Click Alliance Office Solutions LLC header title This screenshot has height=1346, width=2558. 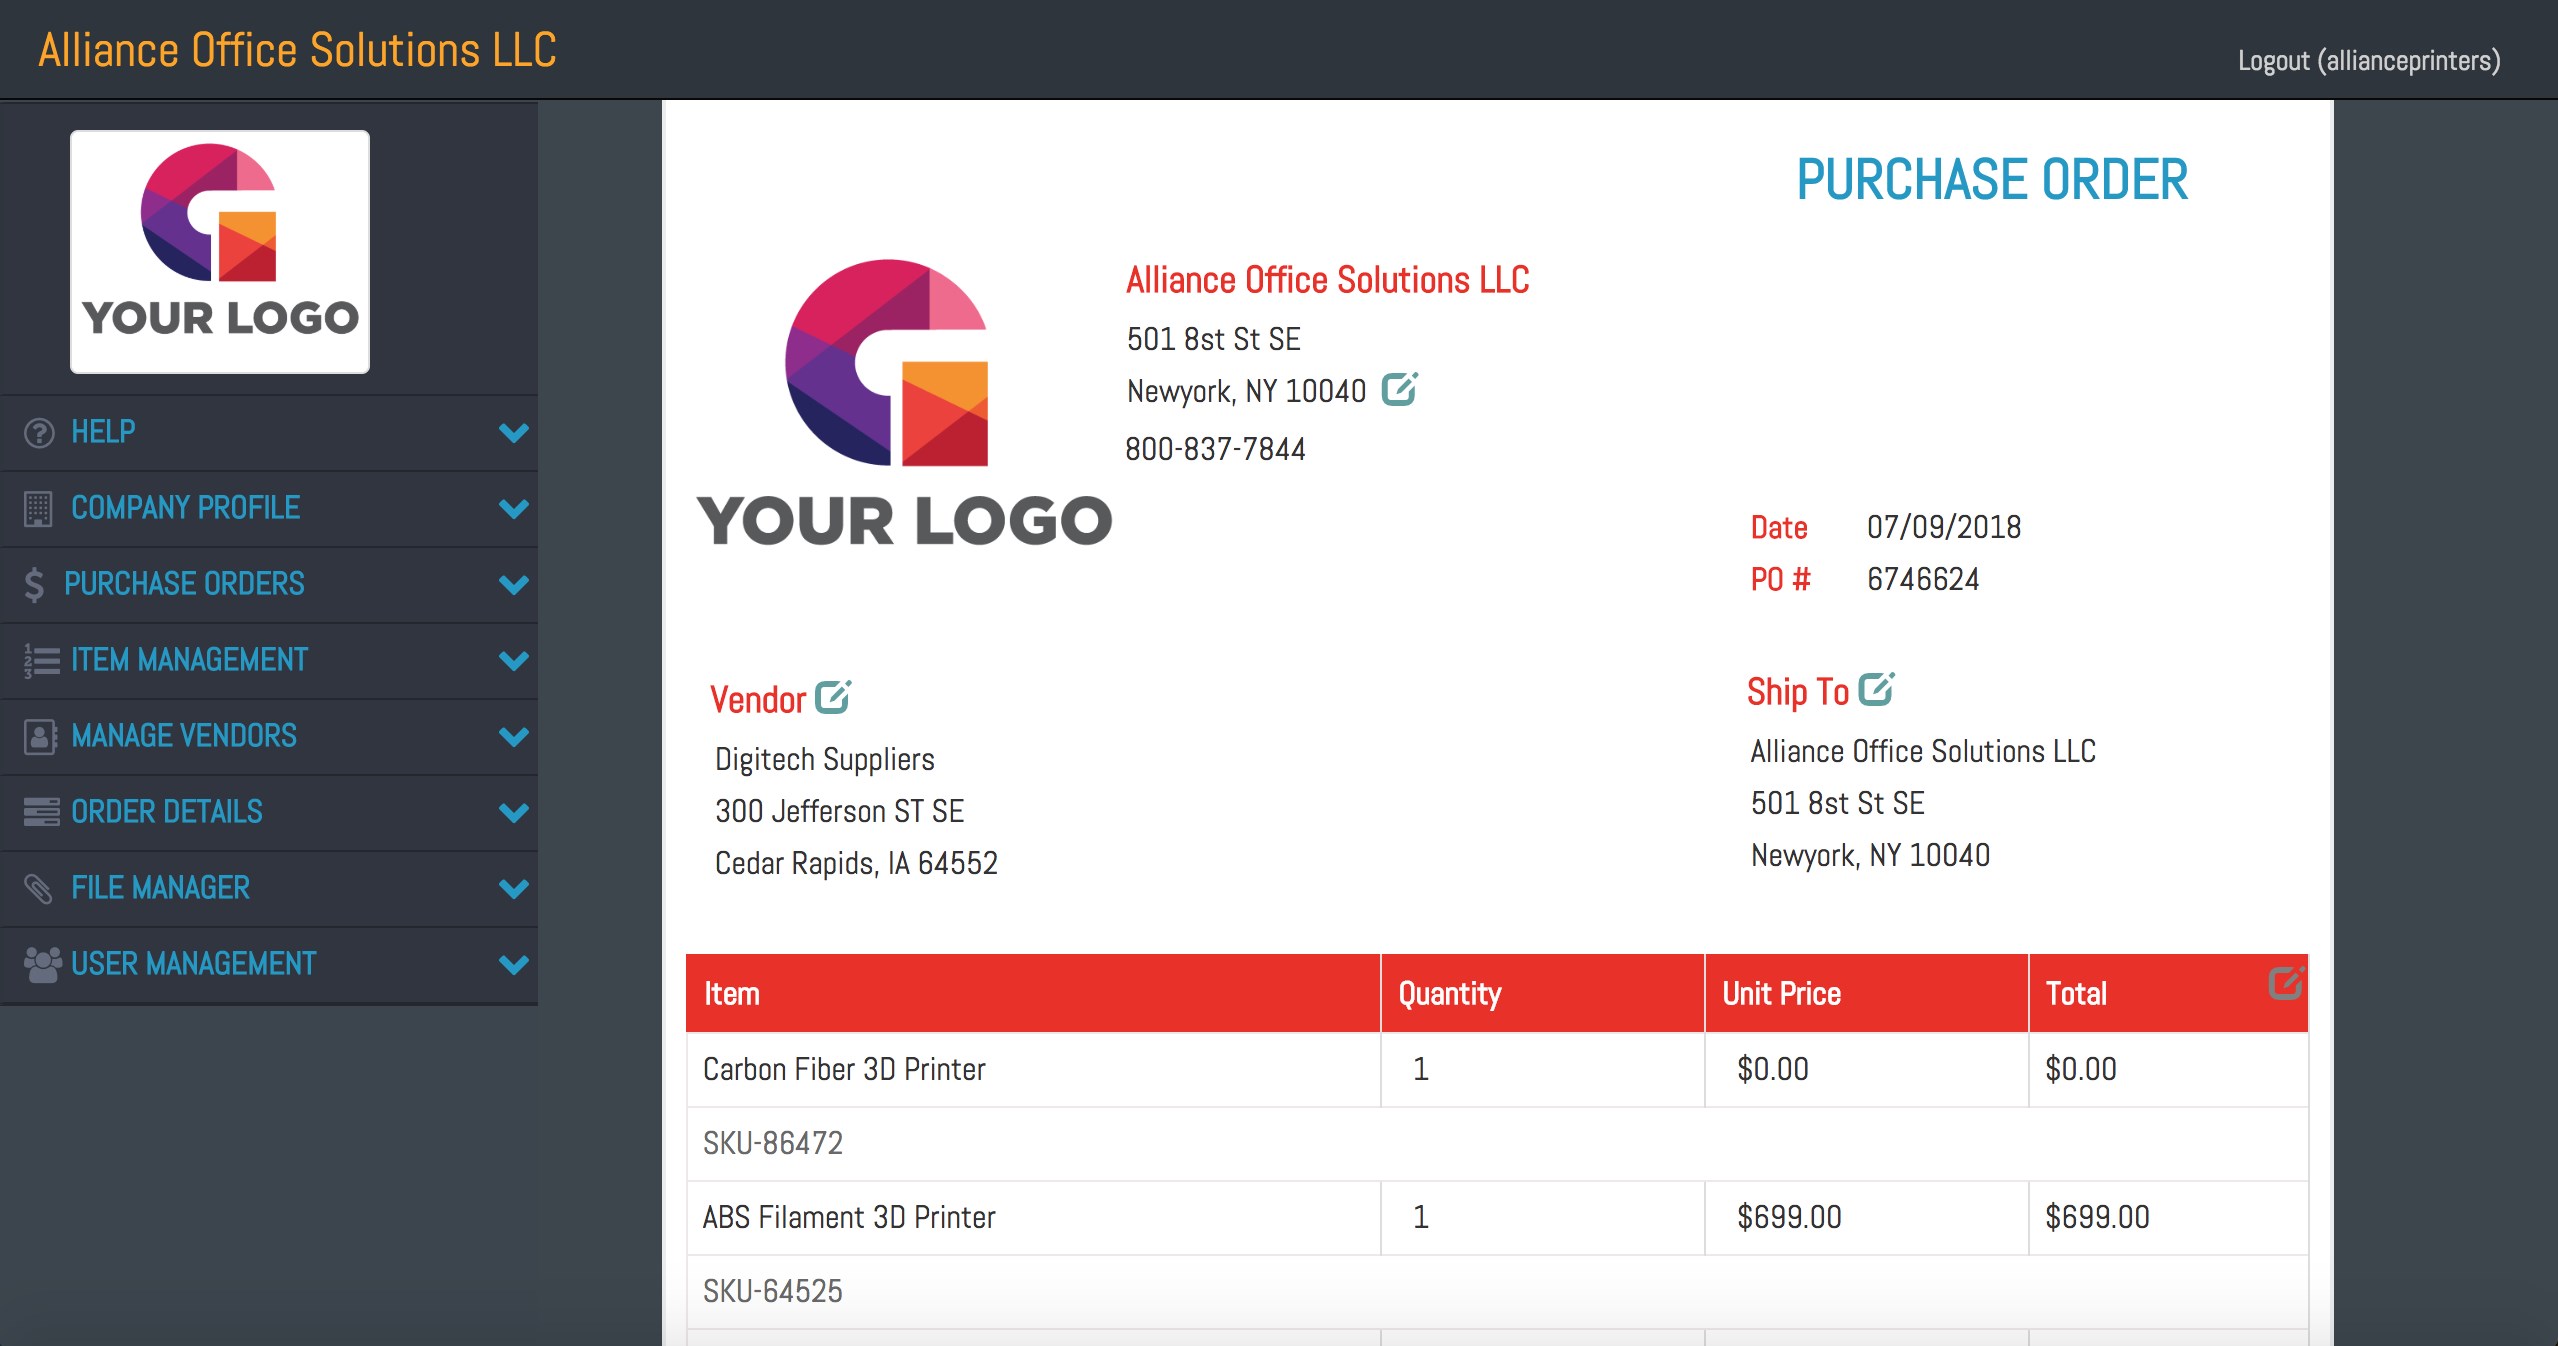297,50
